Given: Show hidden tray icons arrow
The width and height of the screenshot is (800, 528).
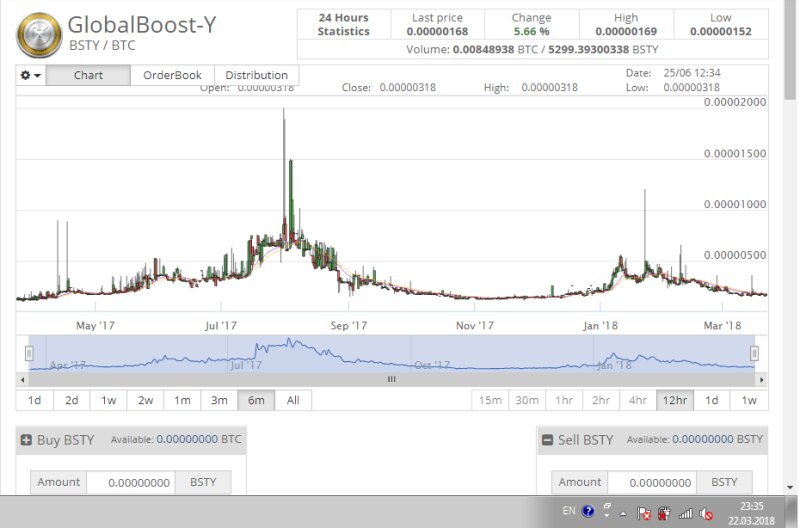Looking at the screenshot, I should pyautogui.click(x=624, y=512).
